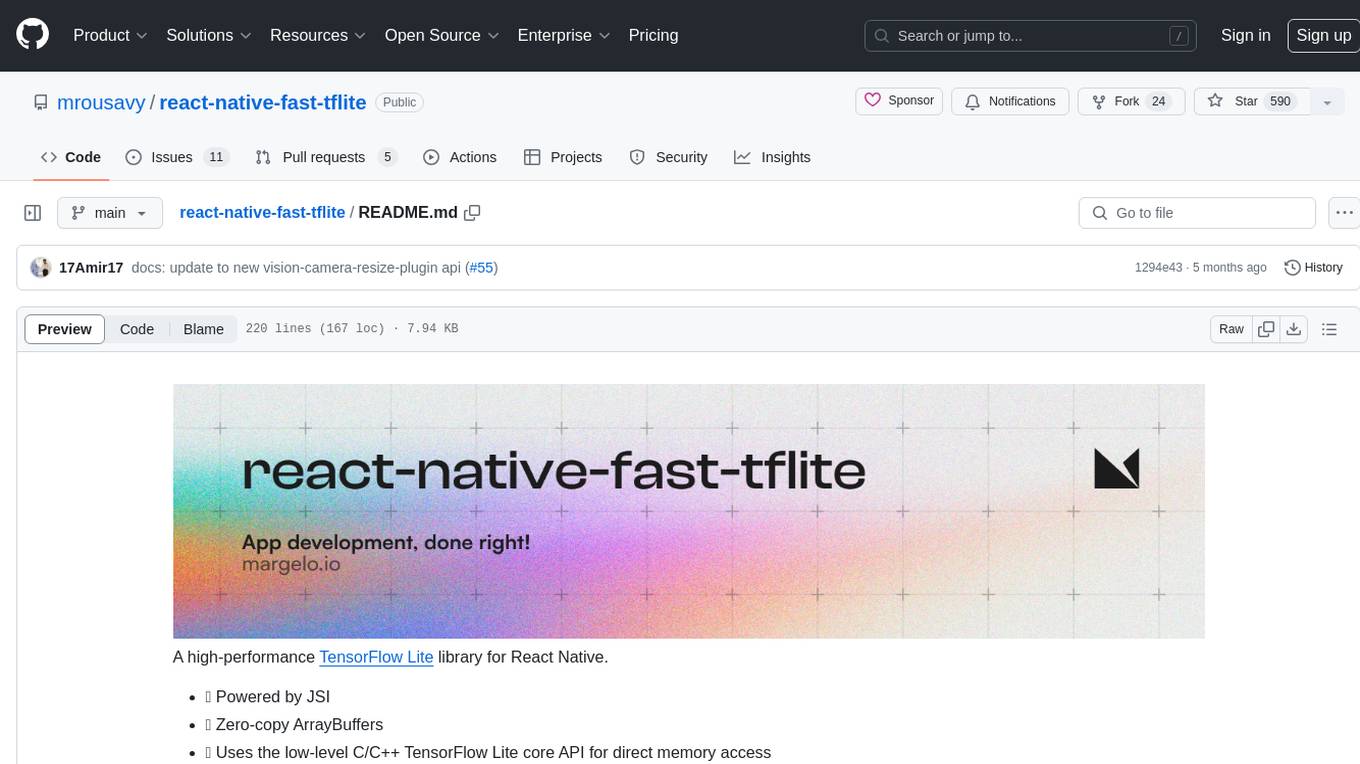
Task: Open pull request #55 link
Action: (481, 268)
